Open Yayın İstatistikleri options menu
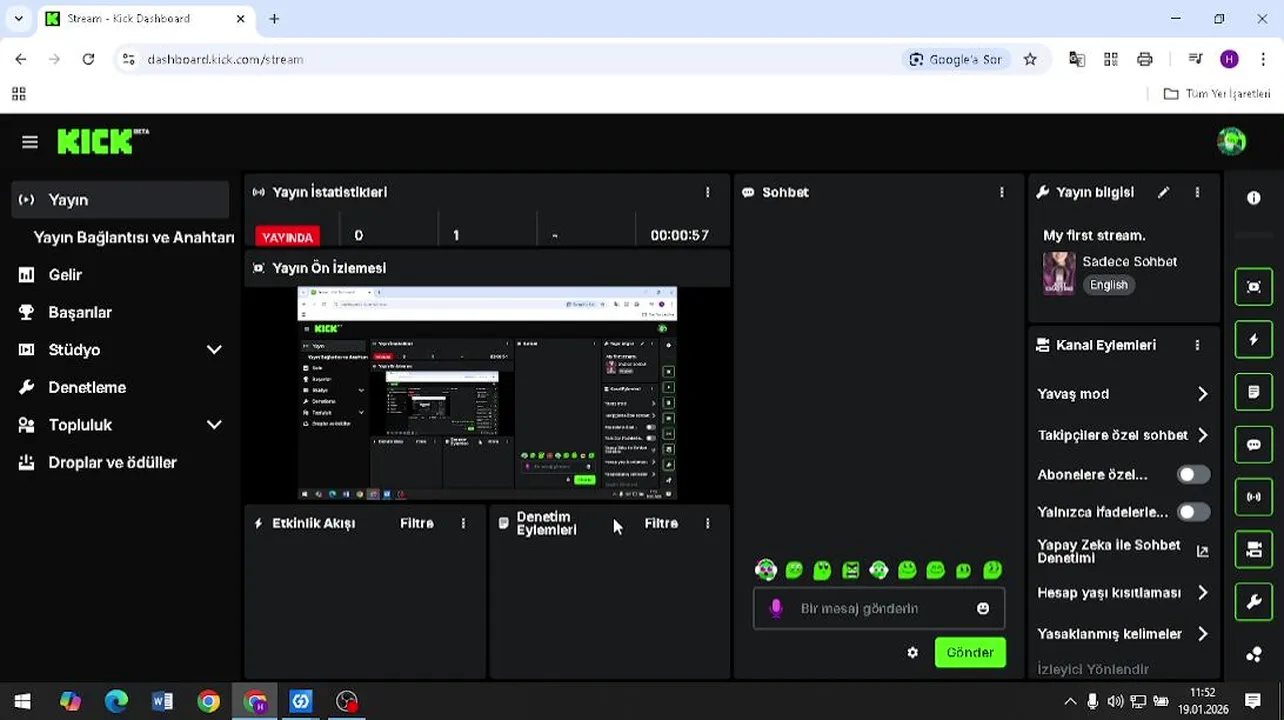This screenshot has width=1284, height=720. point(707,192)
